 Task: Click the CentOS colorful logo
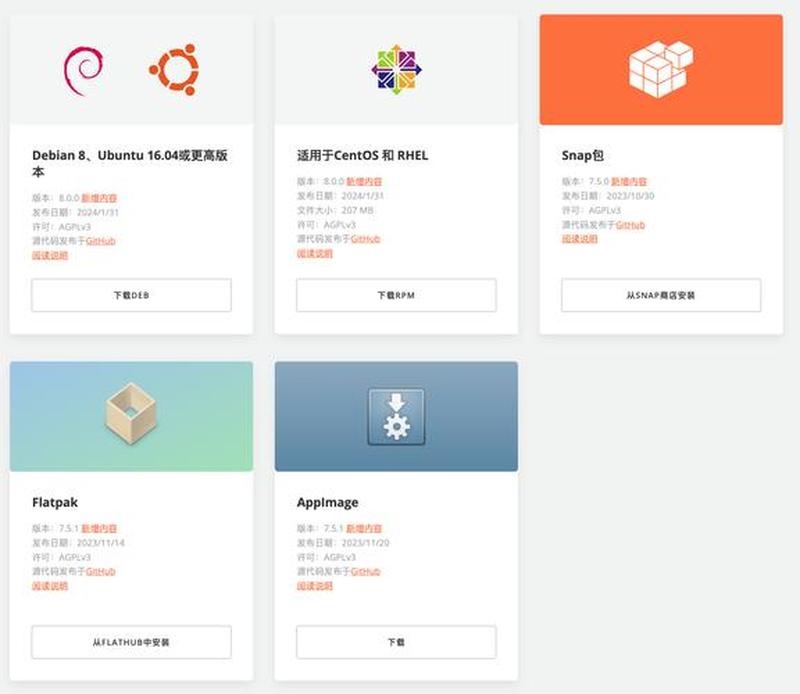click(396, 70)
